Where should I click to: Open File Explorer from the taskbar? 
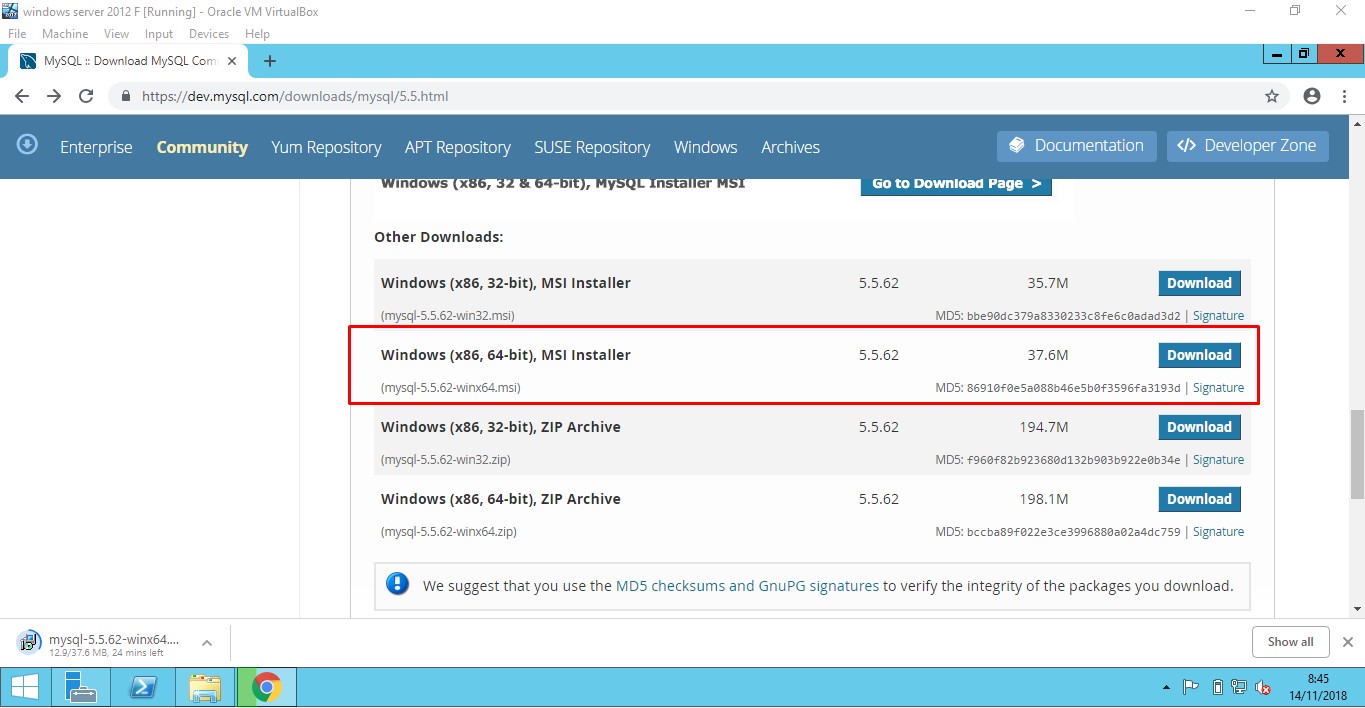(205, 688)
